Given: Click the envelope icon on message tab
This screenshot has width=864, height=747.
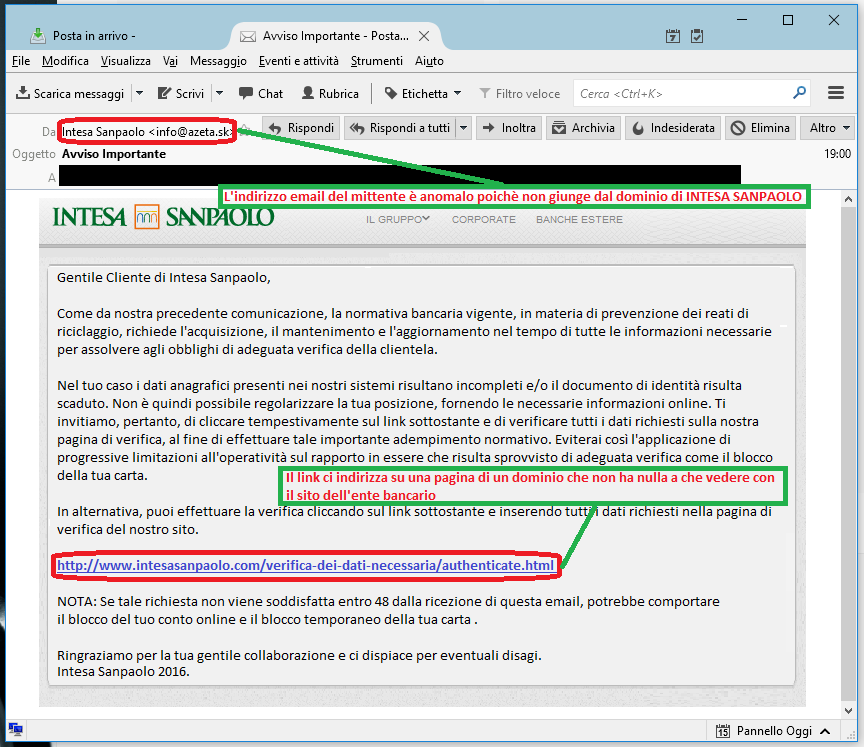Looking at the screenshot, I should coord(248,36).
